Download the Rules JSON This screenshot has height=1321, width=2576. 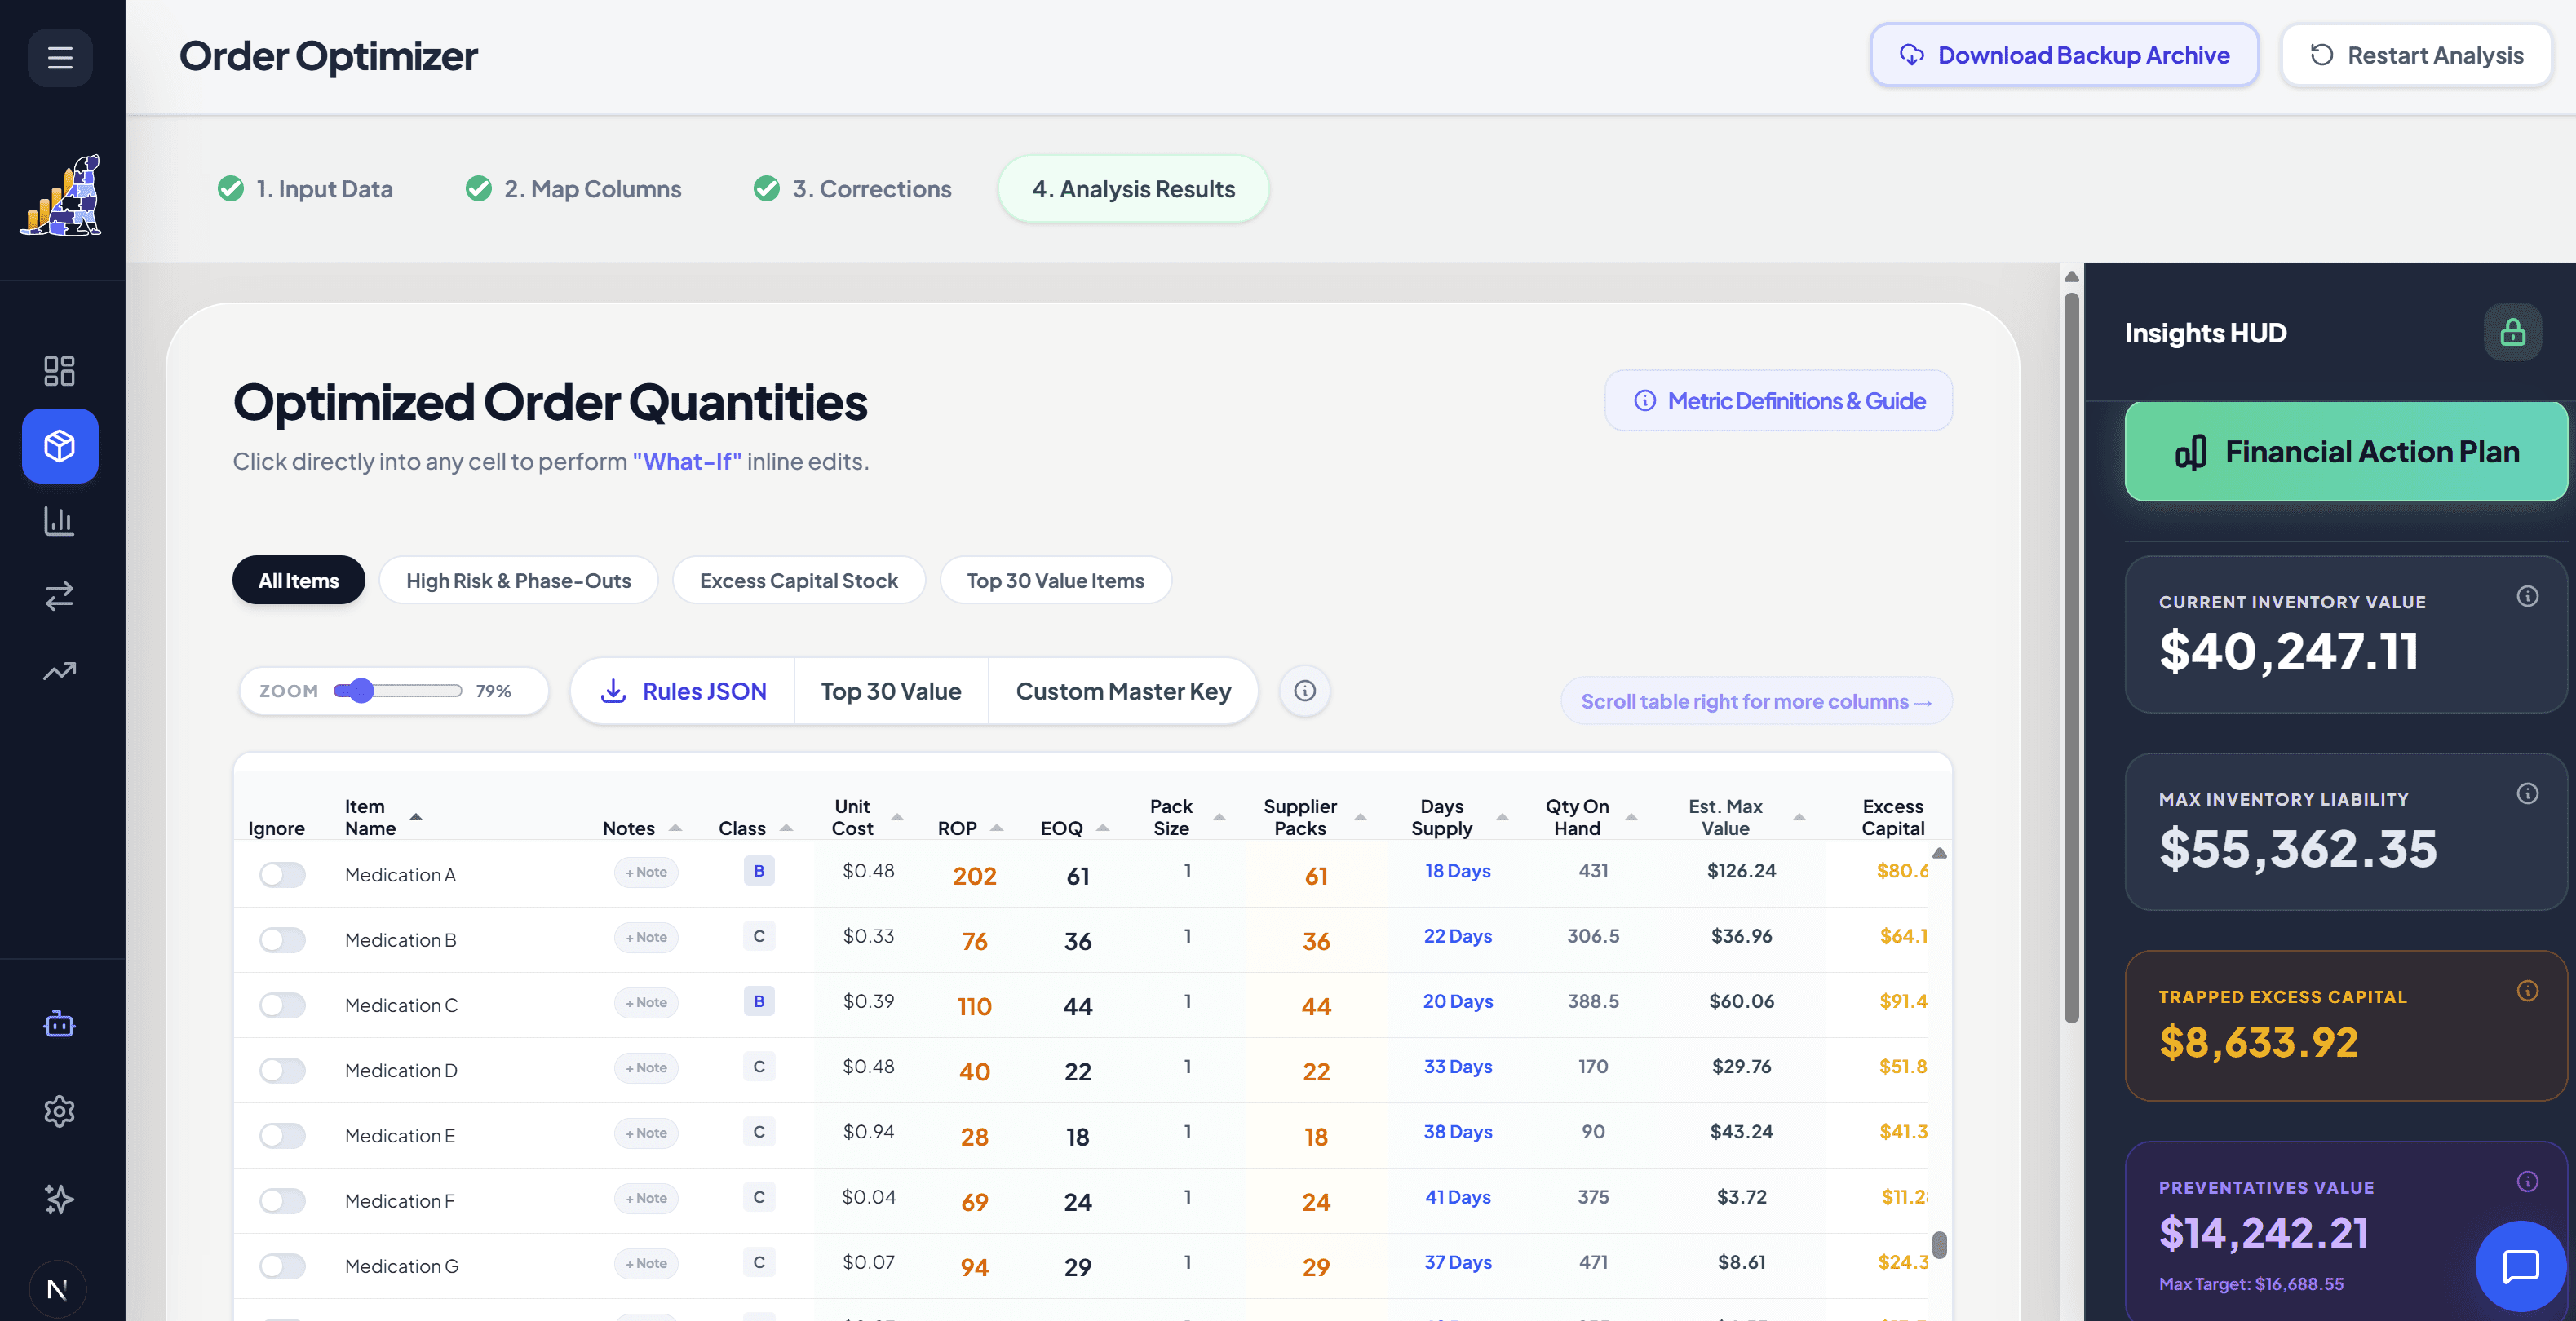click(683, 691)
